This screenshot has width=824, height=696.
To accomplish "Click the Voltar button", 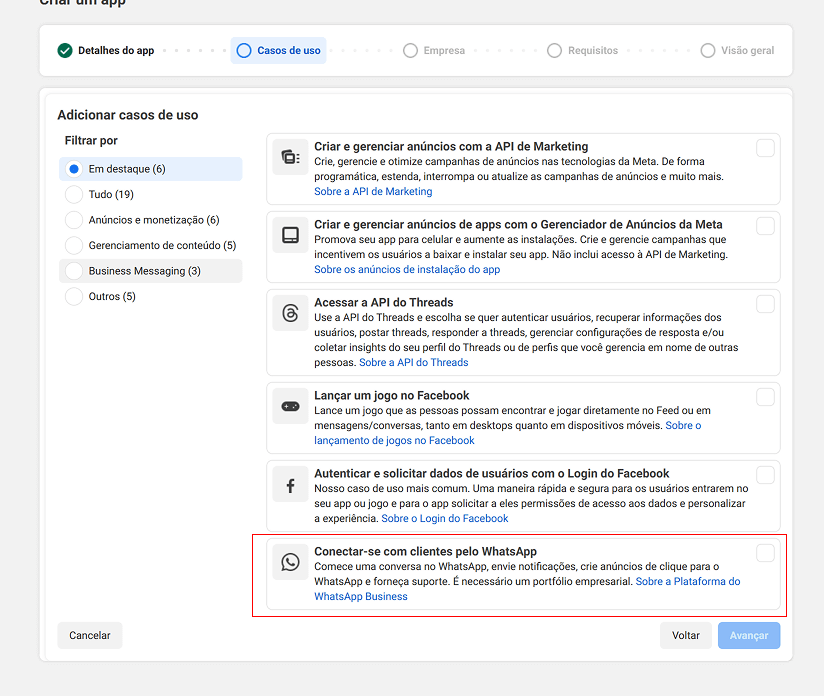I will coord(685,635).
